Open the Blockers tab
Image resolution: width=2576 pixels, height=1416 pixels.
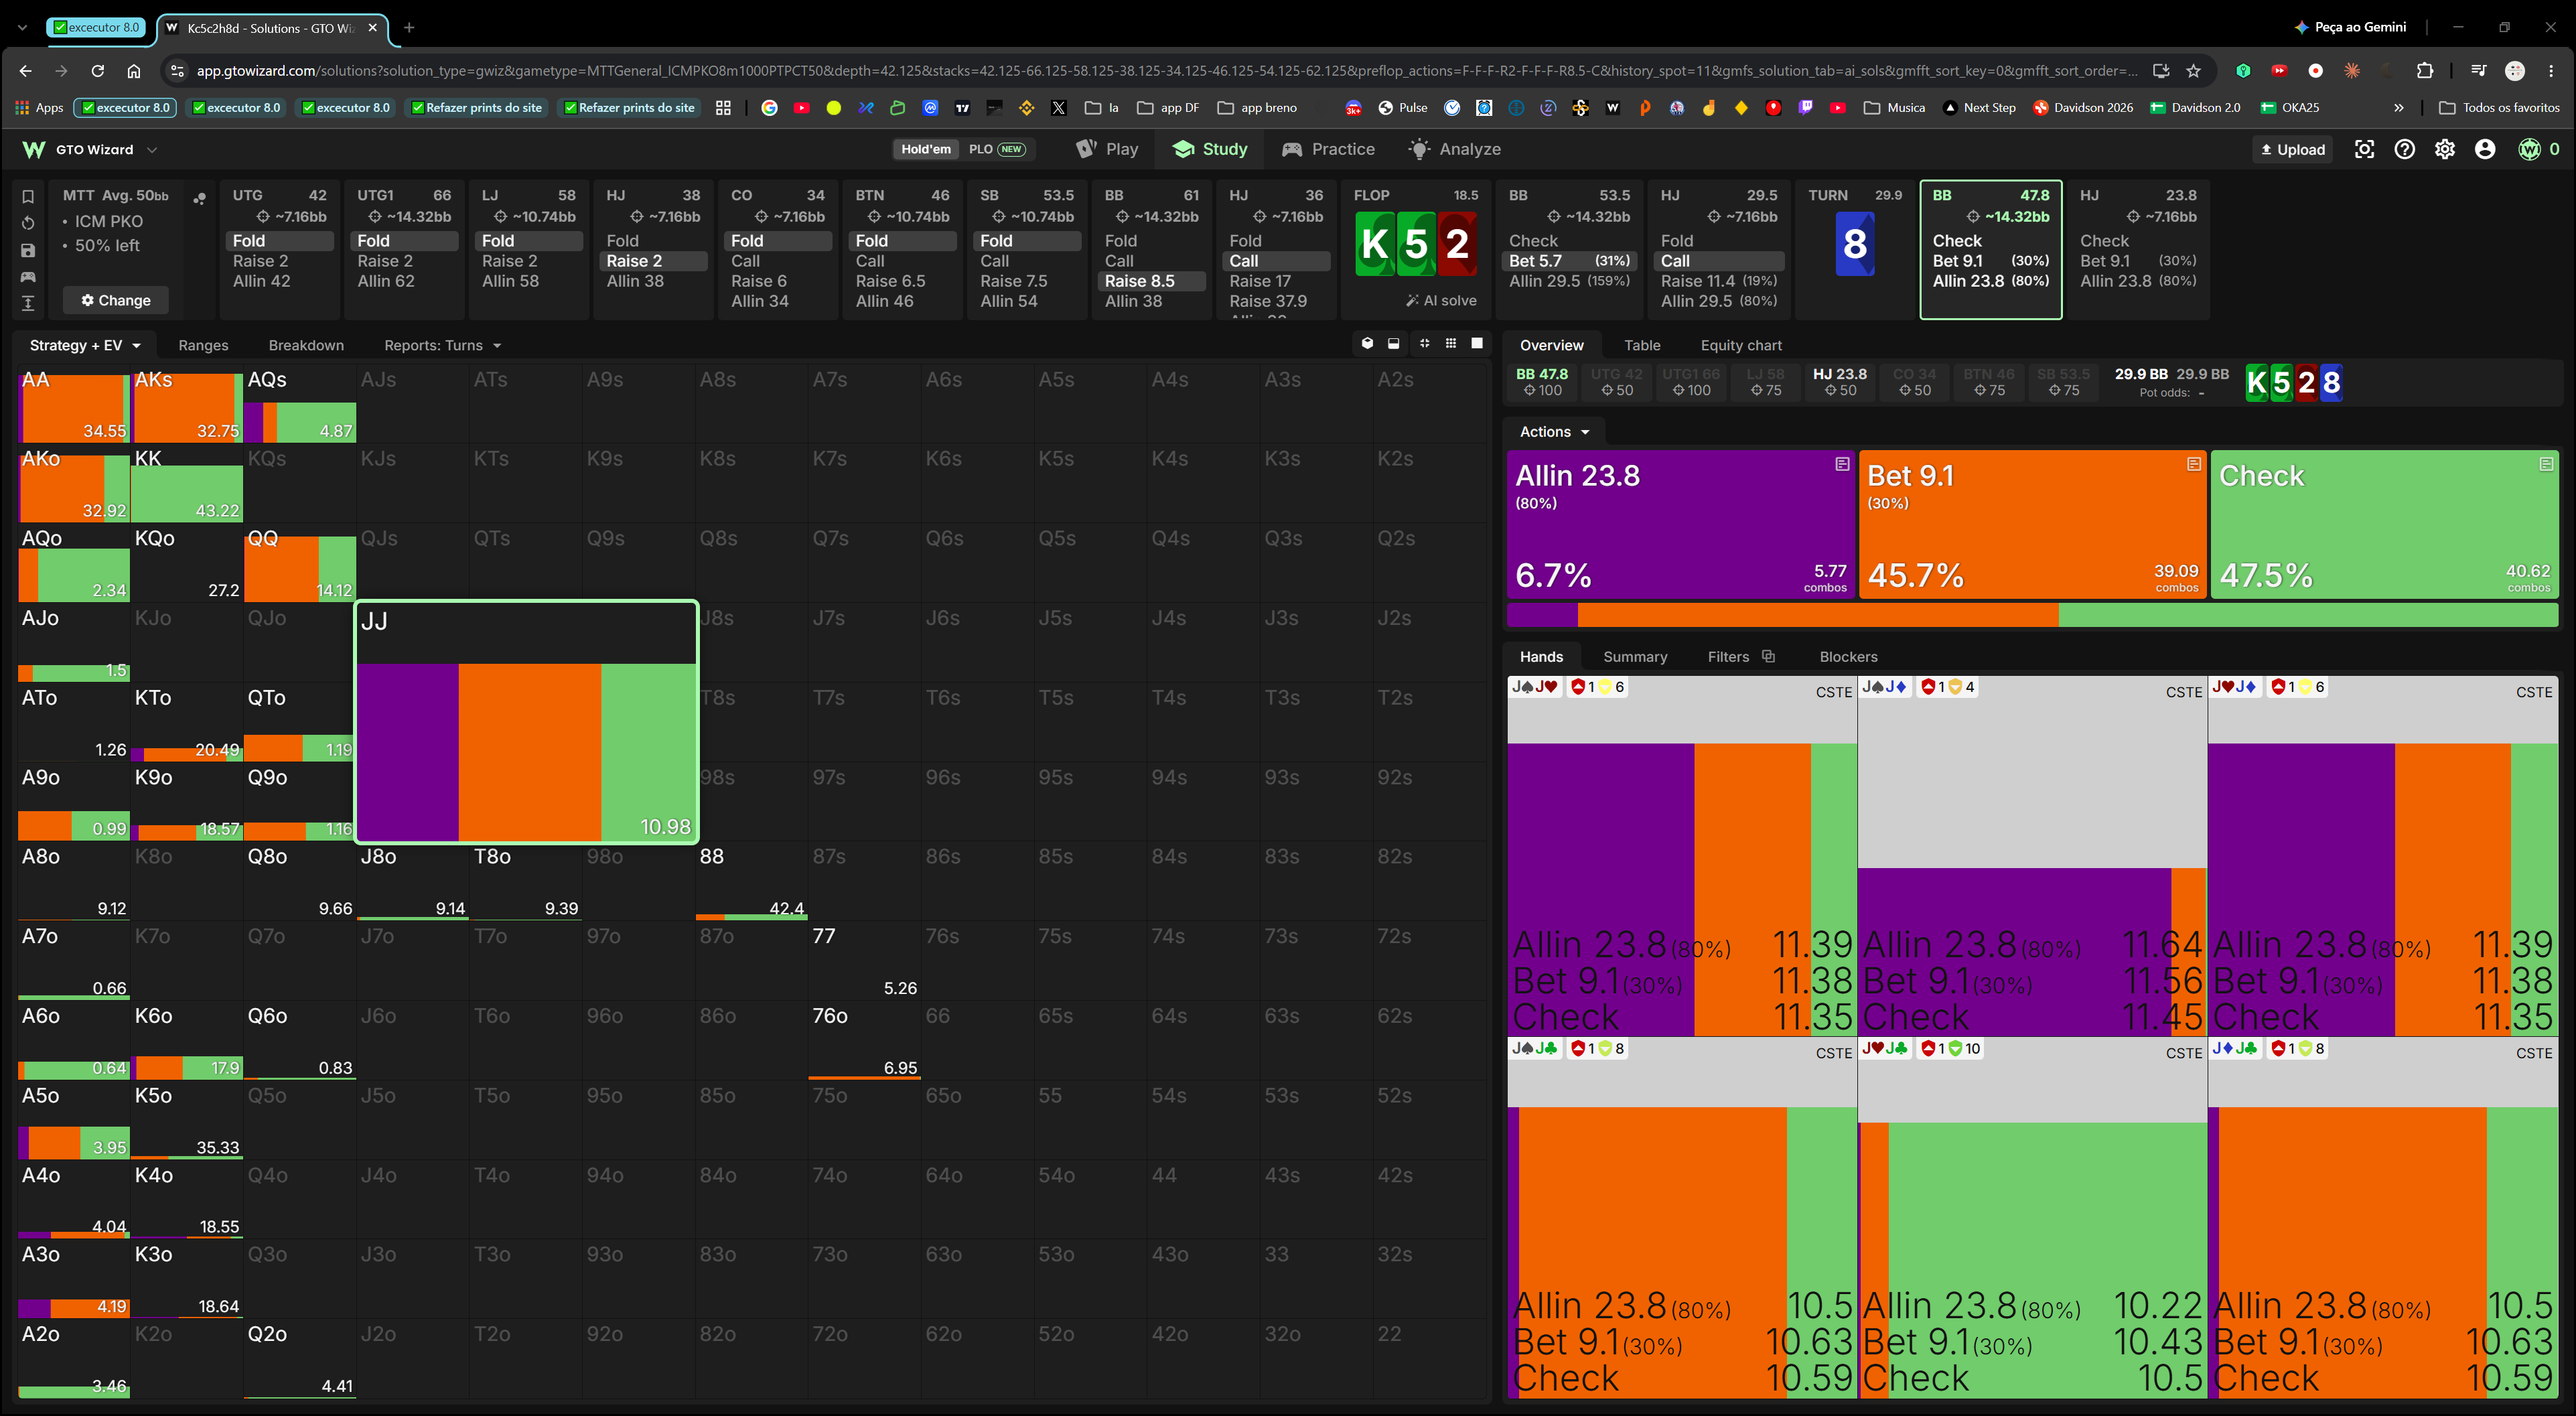(x=1848, y=657)
